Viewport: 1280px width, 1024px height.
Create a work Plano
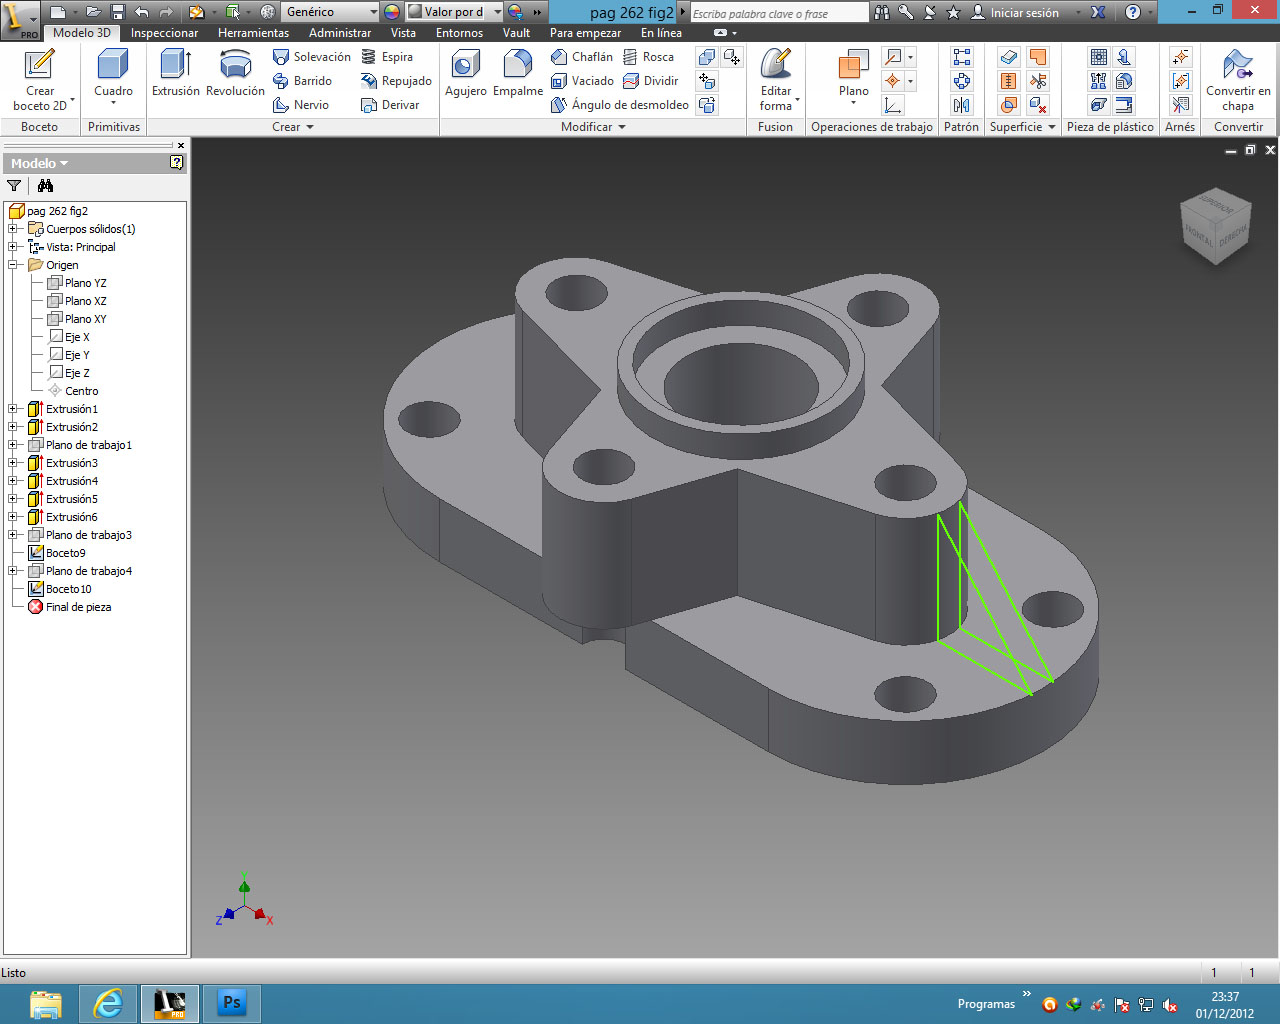tap(854, 75)
